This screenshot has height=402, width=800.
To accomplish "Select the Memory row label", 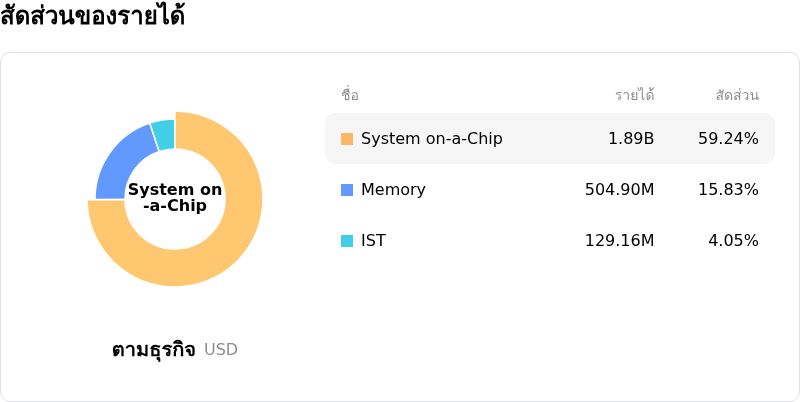I will (x=393, y=190).
